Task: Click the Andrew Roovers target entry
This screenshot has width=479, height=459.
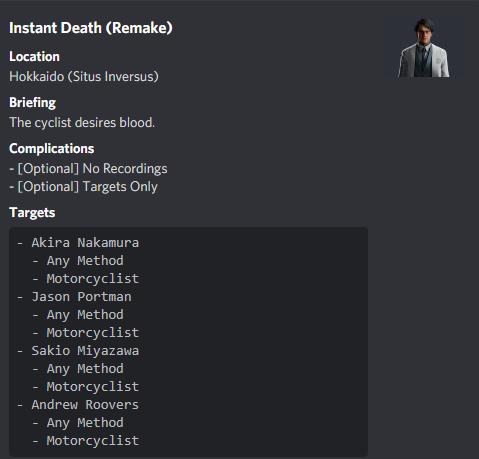Action: click(85, 405)
